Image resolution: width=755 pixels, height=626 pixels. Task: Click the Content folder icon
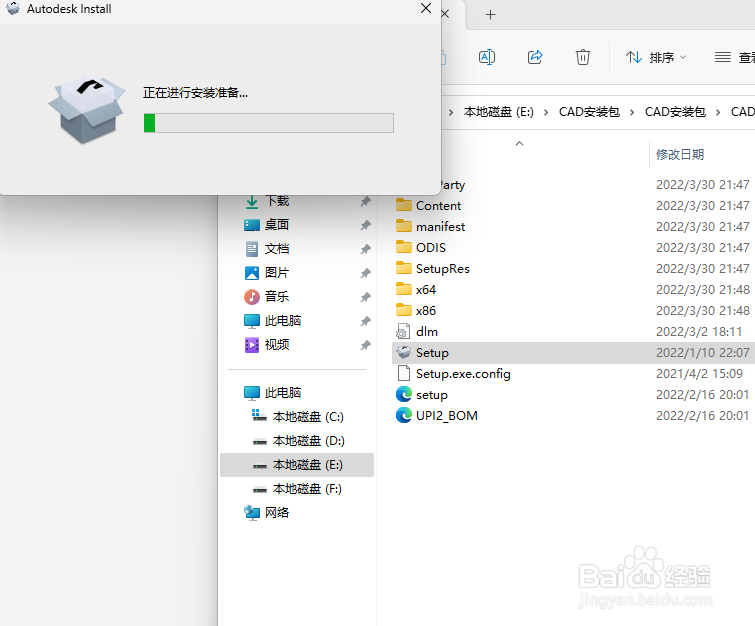[x=404, y=205]
